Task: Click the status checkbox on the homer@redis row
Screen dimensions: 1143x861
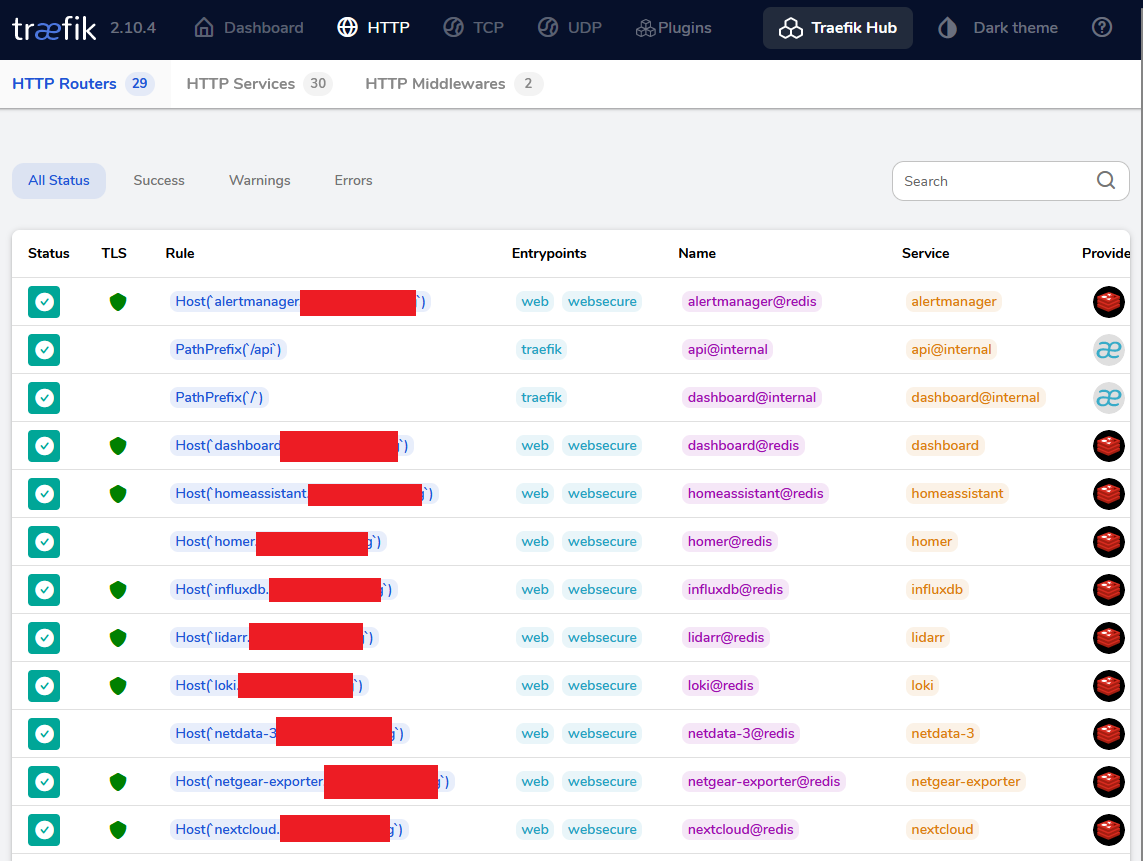Action: tap(43, 541)
